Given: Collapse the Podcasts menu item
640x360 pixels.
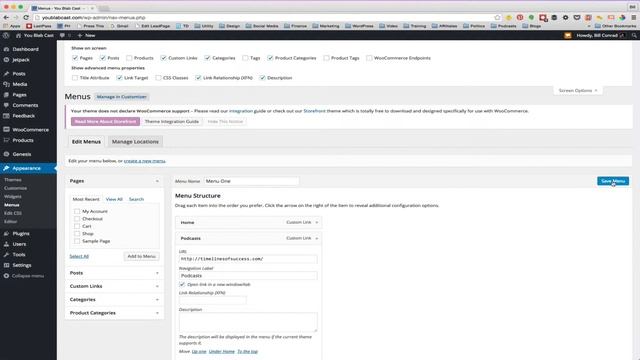Looking at the screenshot, I should tap(317, 238).
